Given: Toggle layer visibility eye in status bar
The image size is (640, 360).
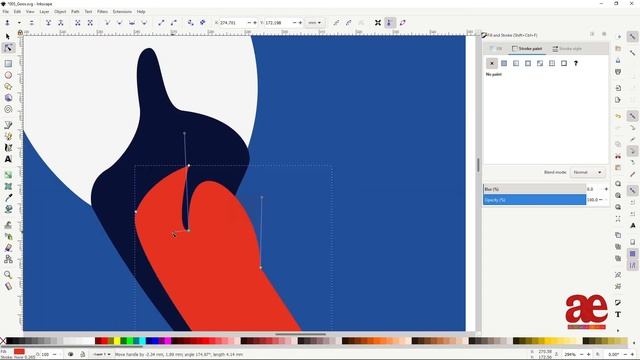Looking at the screenshot, I should click(x=71, y=354).
